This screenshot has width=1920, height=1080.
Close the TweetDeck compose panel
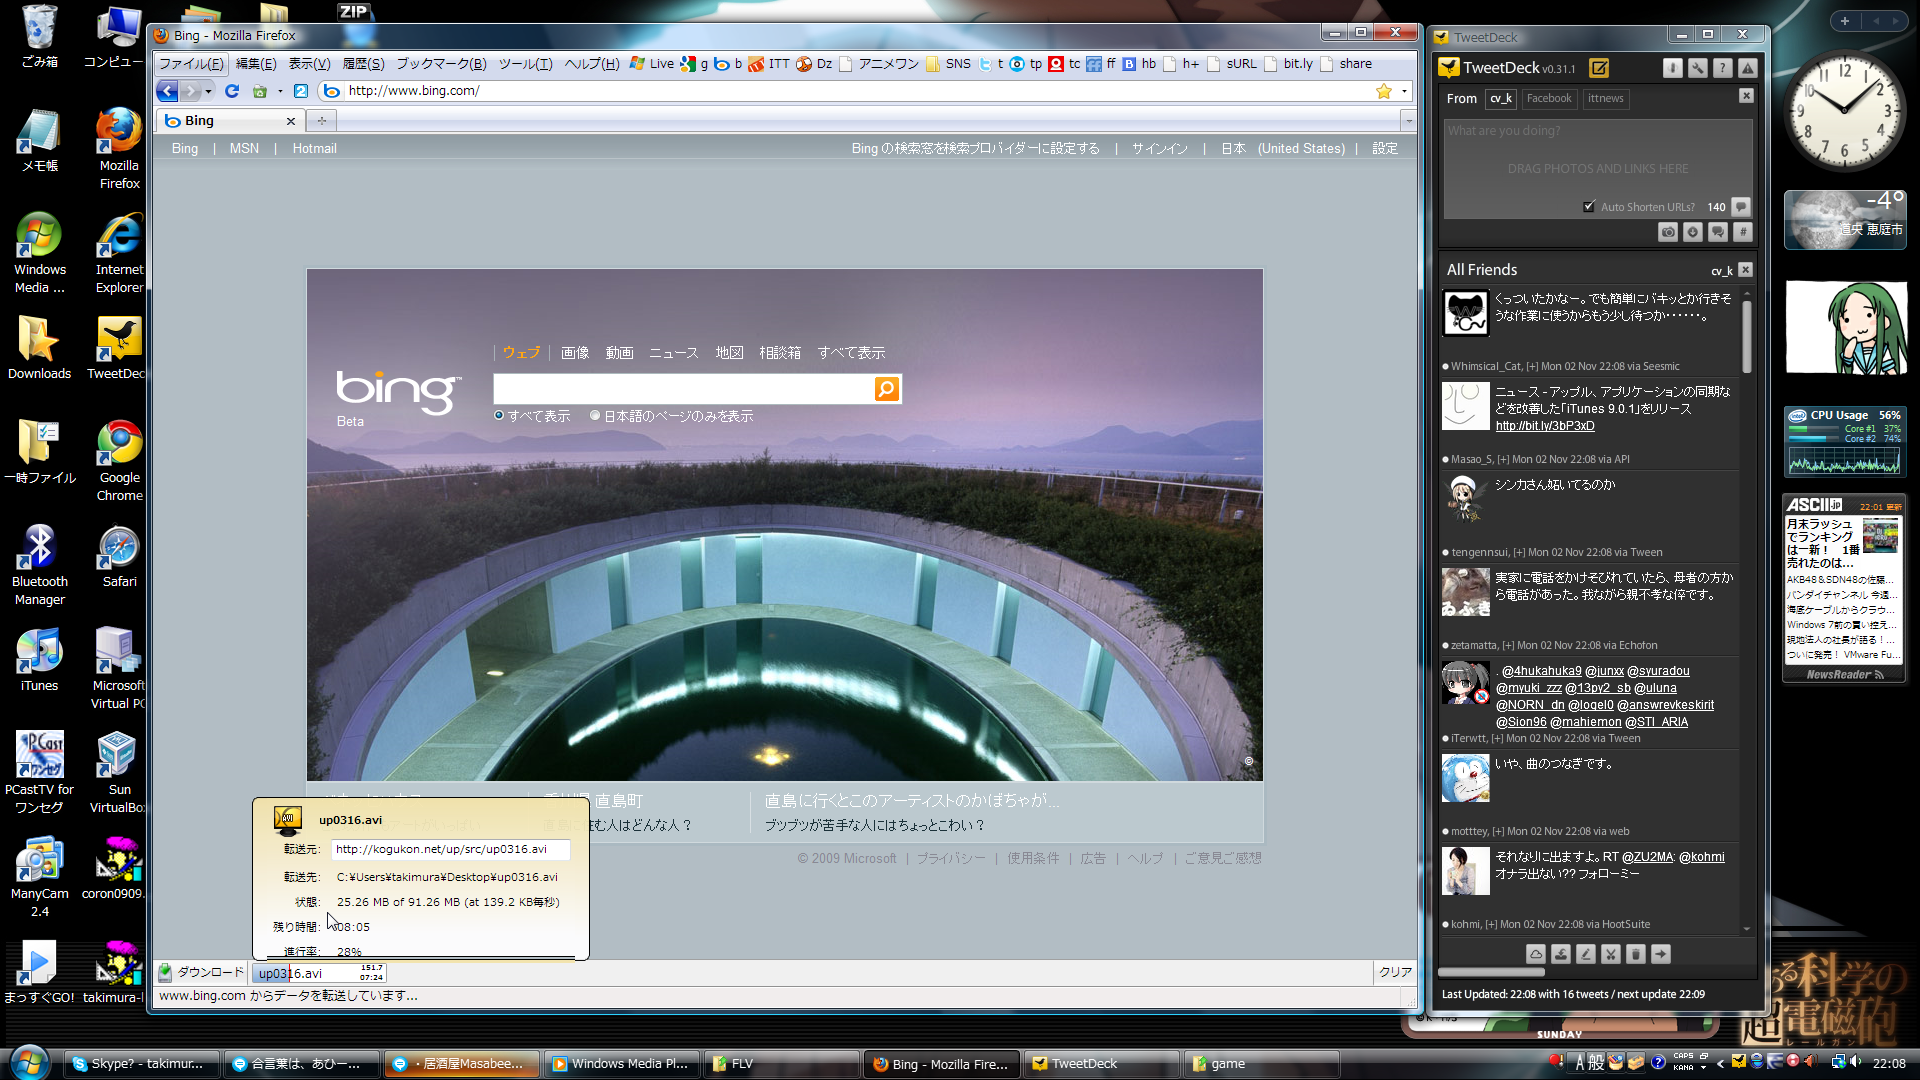point(1746,96)
